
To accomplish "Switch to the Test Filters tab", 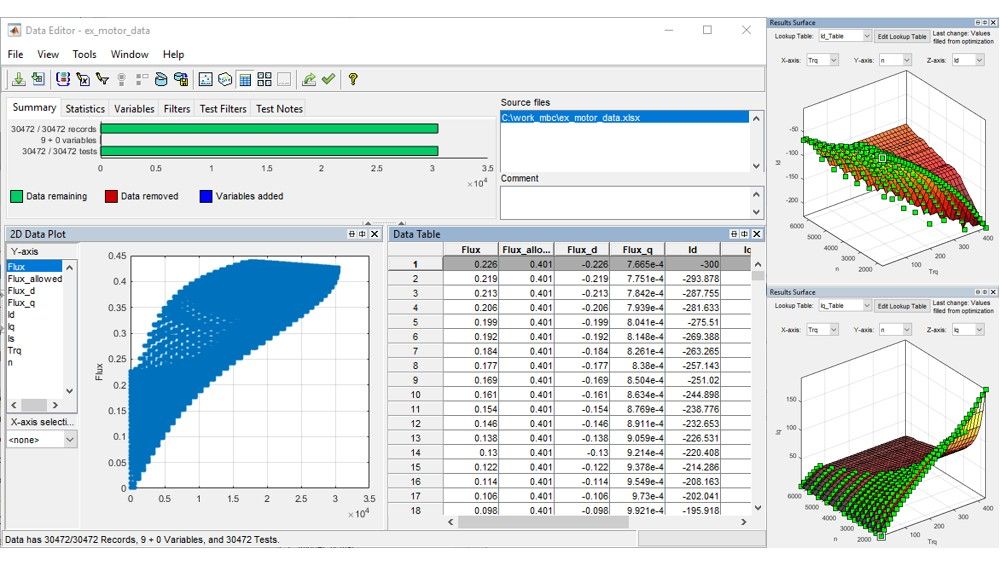I will 223,109.
